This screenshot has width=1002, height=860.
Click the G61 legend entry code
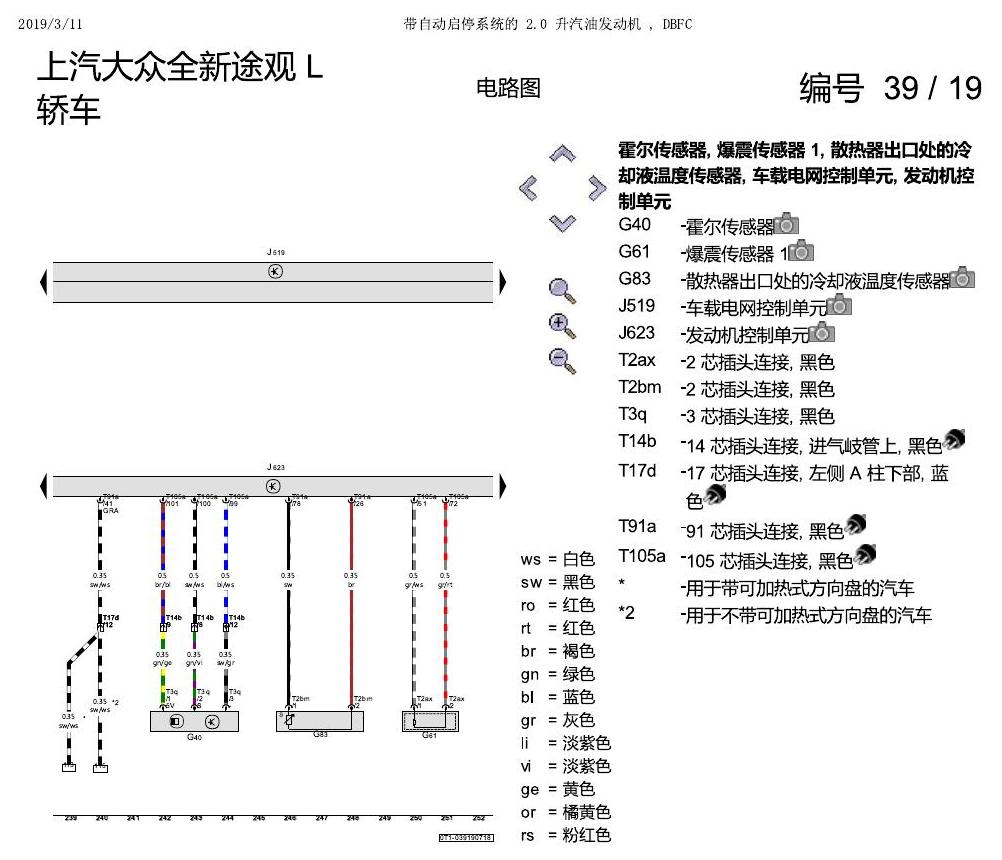(634, 252)
